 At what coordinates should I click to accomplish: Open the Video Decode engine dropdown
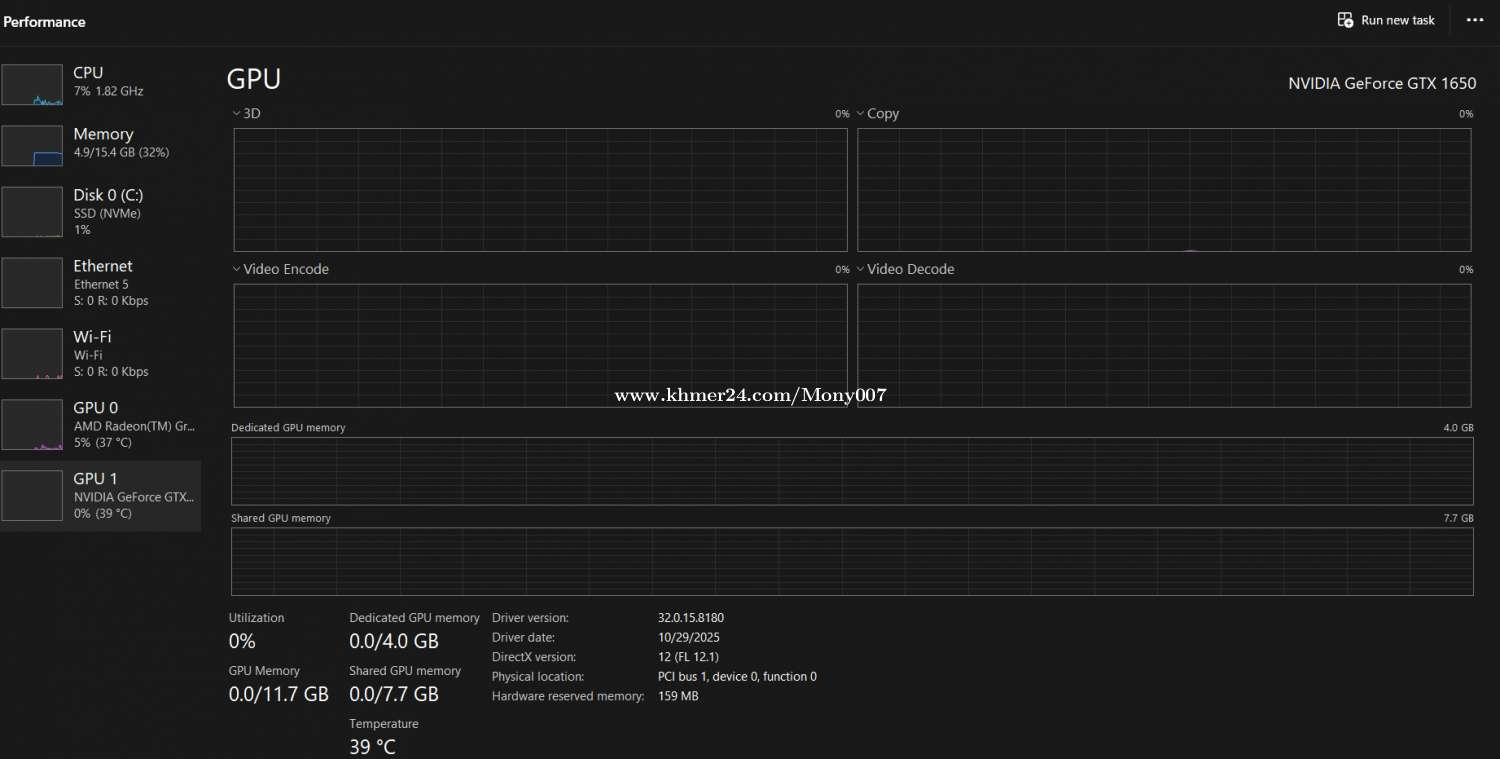(860, 269)
